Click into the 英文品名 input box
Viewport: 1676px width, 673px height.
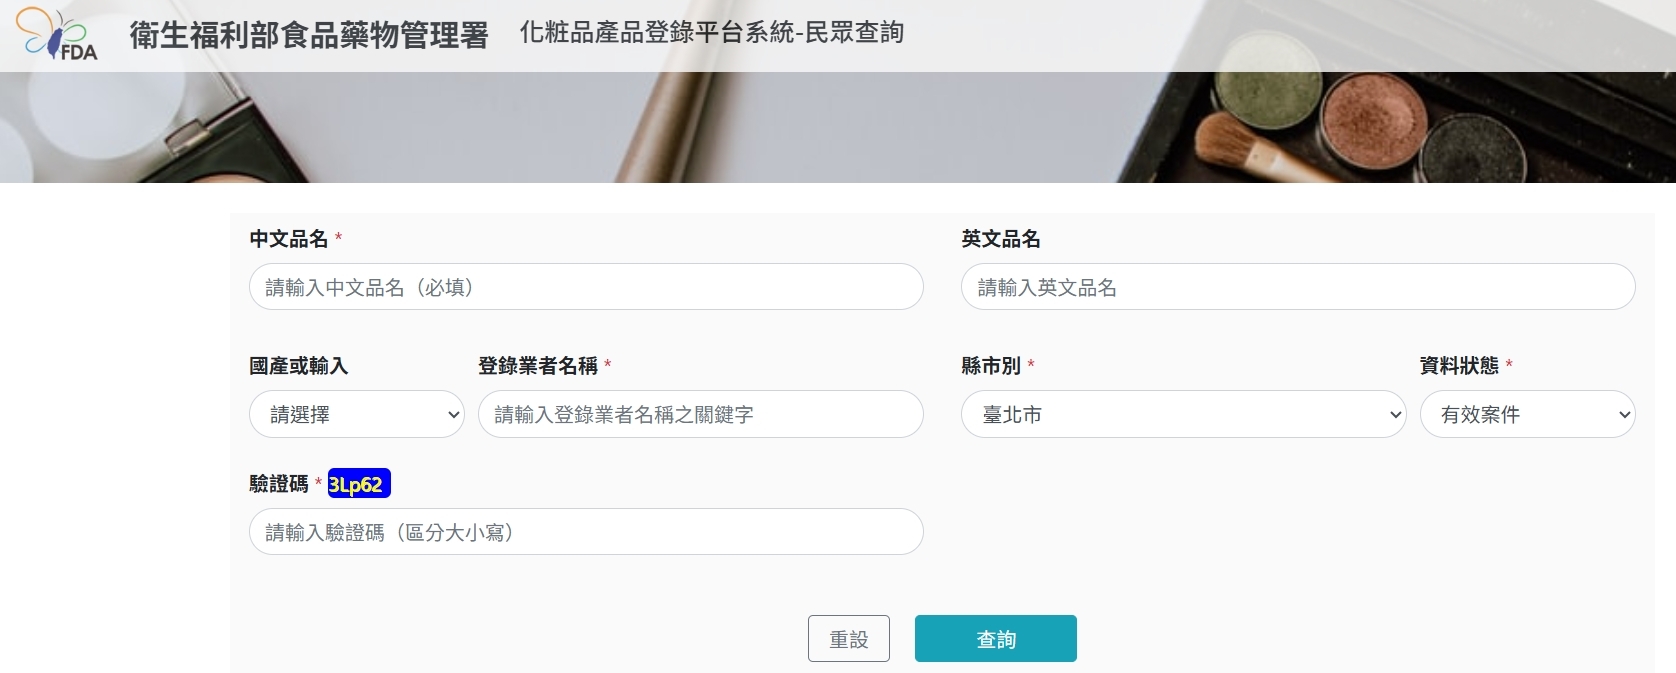pos(1297,287)
